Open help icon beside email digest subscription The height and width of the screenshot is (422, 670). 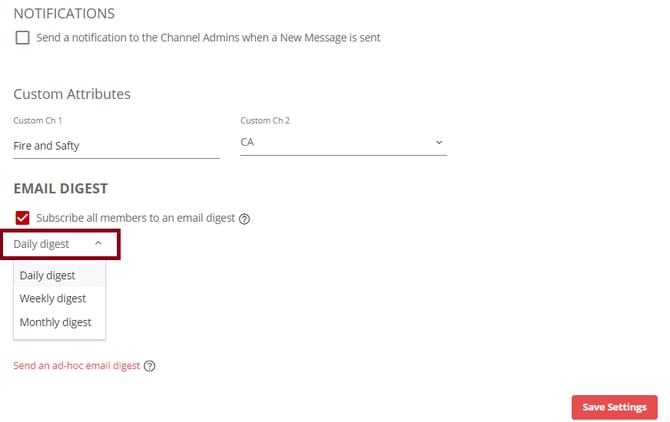coord(244,219)
